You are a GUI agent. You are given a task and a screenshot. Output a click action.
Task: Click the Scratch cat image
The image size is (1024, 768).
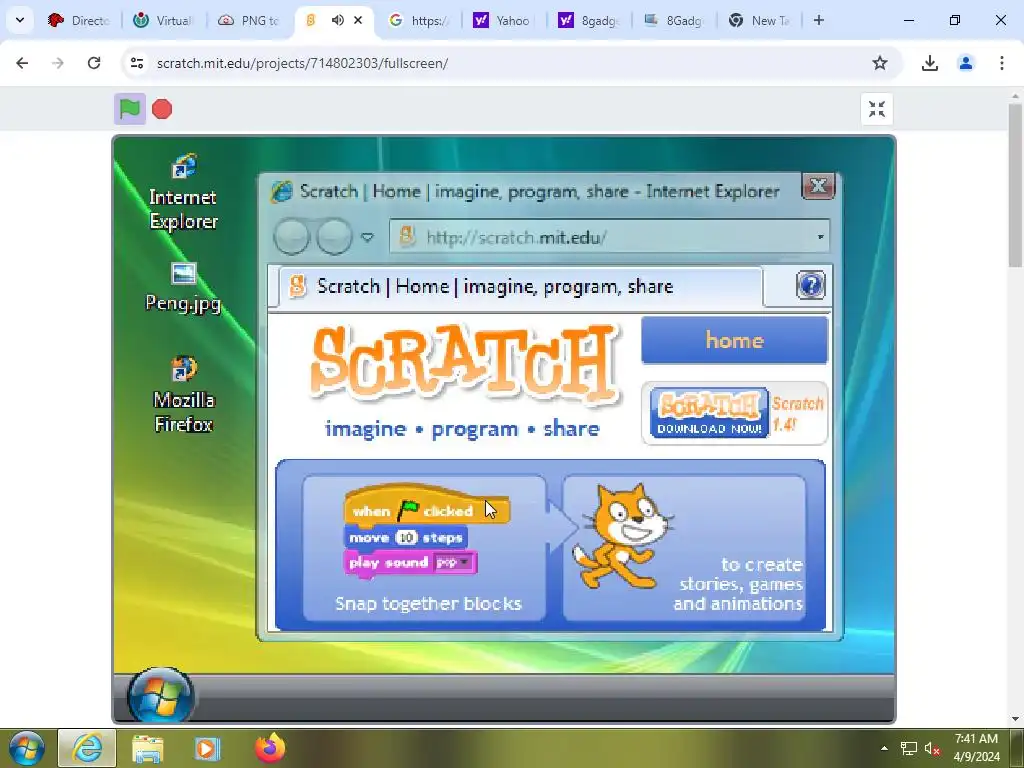coord(622,536)
